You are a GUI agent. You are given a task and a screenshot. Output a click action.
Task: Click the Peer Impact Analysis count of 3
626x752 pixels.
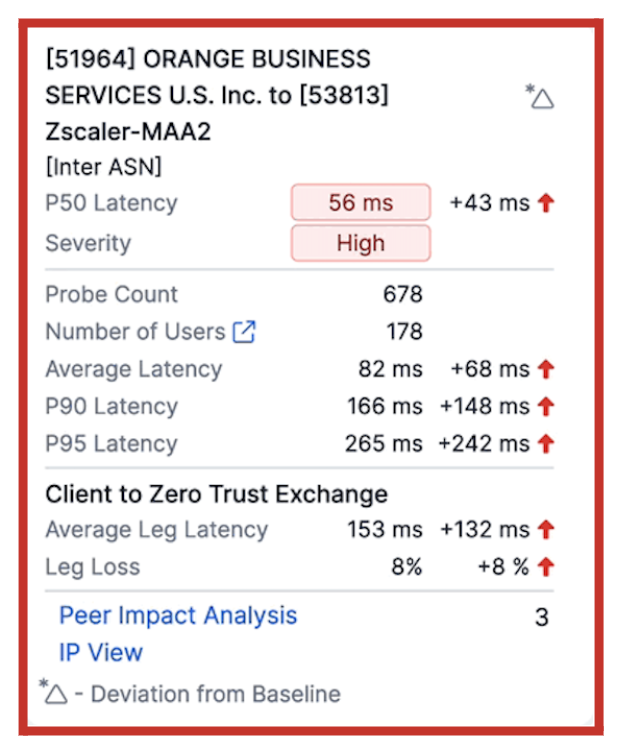pyautogui.click(x=541, y=617)
